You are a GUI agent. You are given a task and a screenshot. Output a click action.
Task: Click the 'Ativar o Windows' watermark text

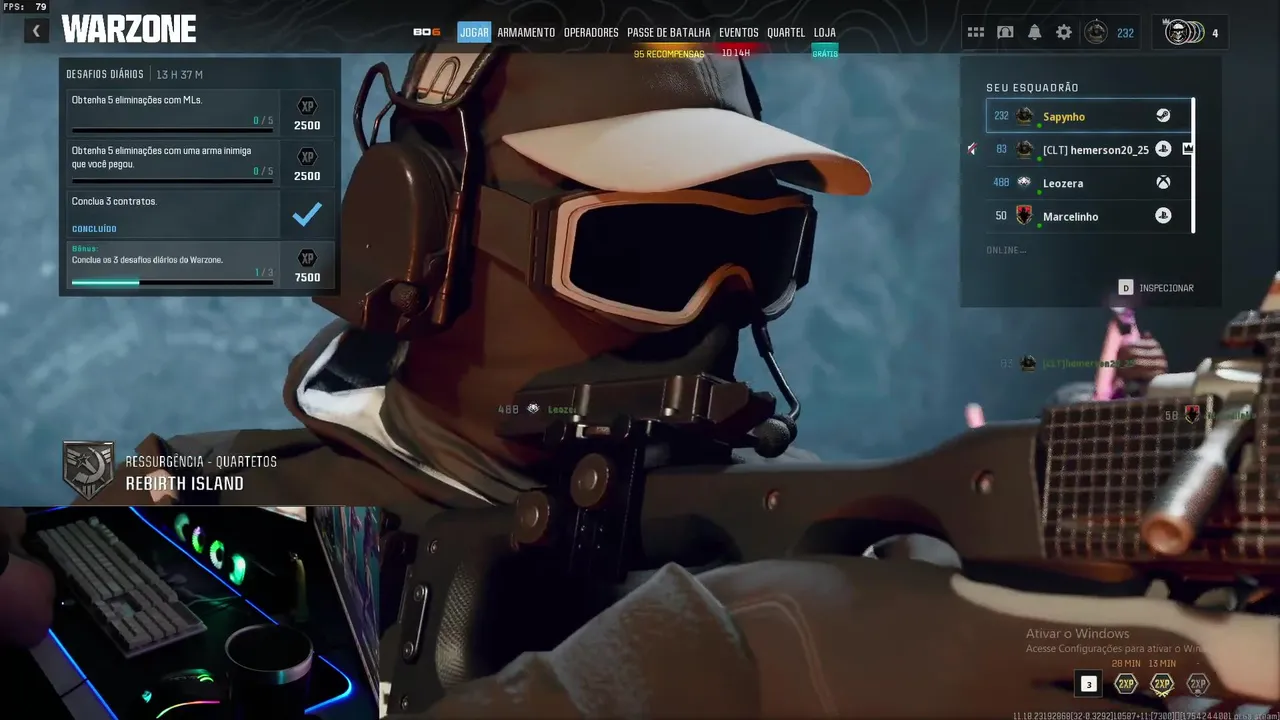pyautogui.click(x=1077, y=633)
